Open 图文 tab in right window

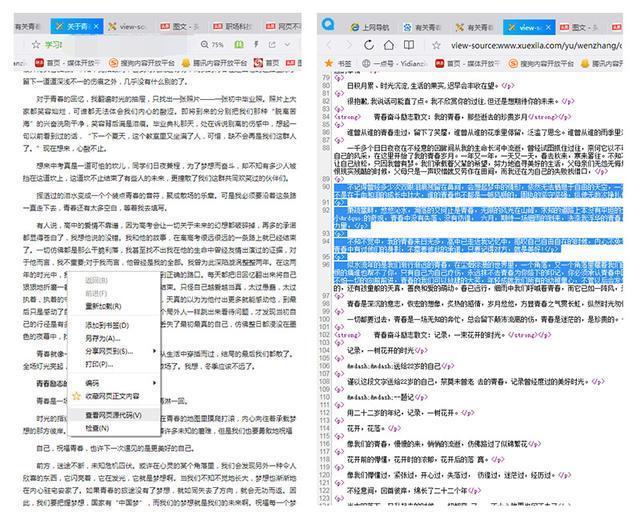coord(580,27)
